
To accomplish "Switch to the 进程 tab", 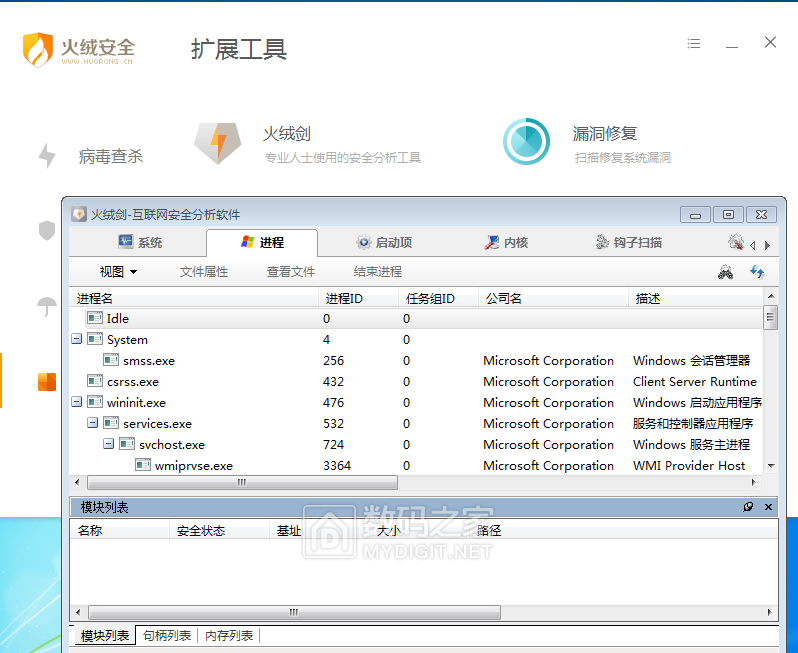I will click(x=262, y=242).
